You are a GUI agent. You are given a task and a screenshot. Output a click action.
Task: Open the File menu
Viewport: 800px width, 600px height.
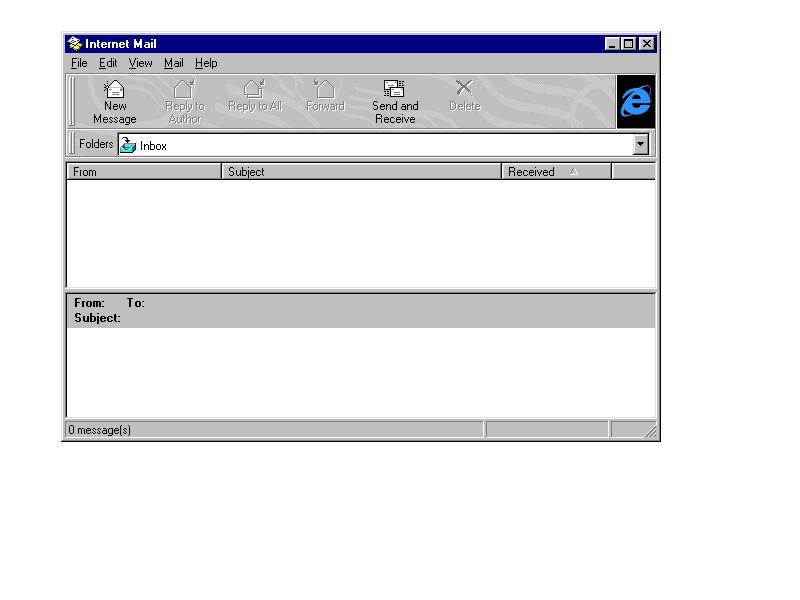point(79,63)
